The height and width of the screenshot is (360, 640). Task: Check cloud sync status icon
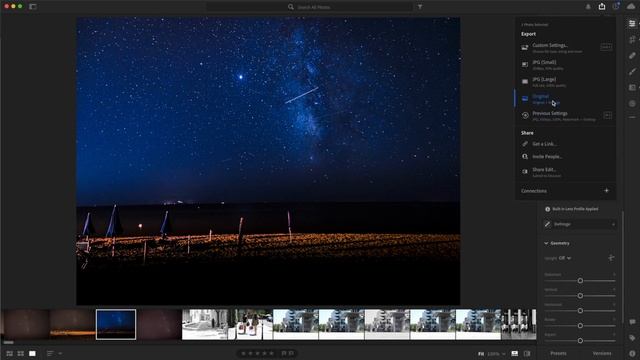631,7
